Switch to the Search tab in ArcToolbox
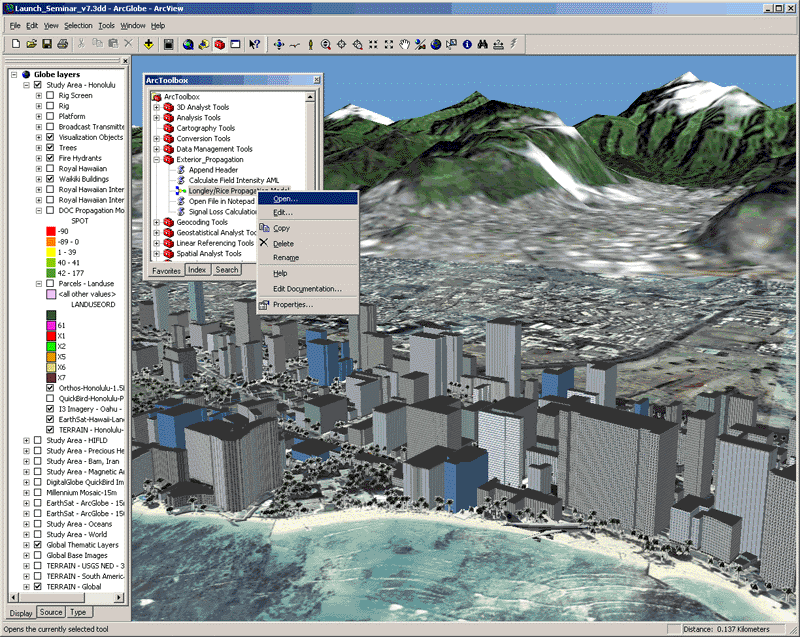 227,270
